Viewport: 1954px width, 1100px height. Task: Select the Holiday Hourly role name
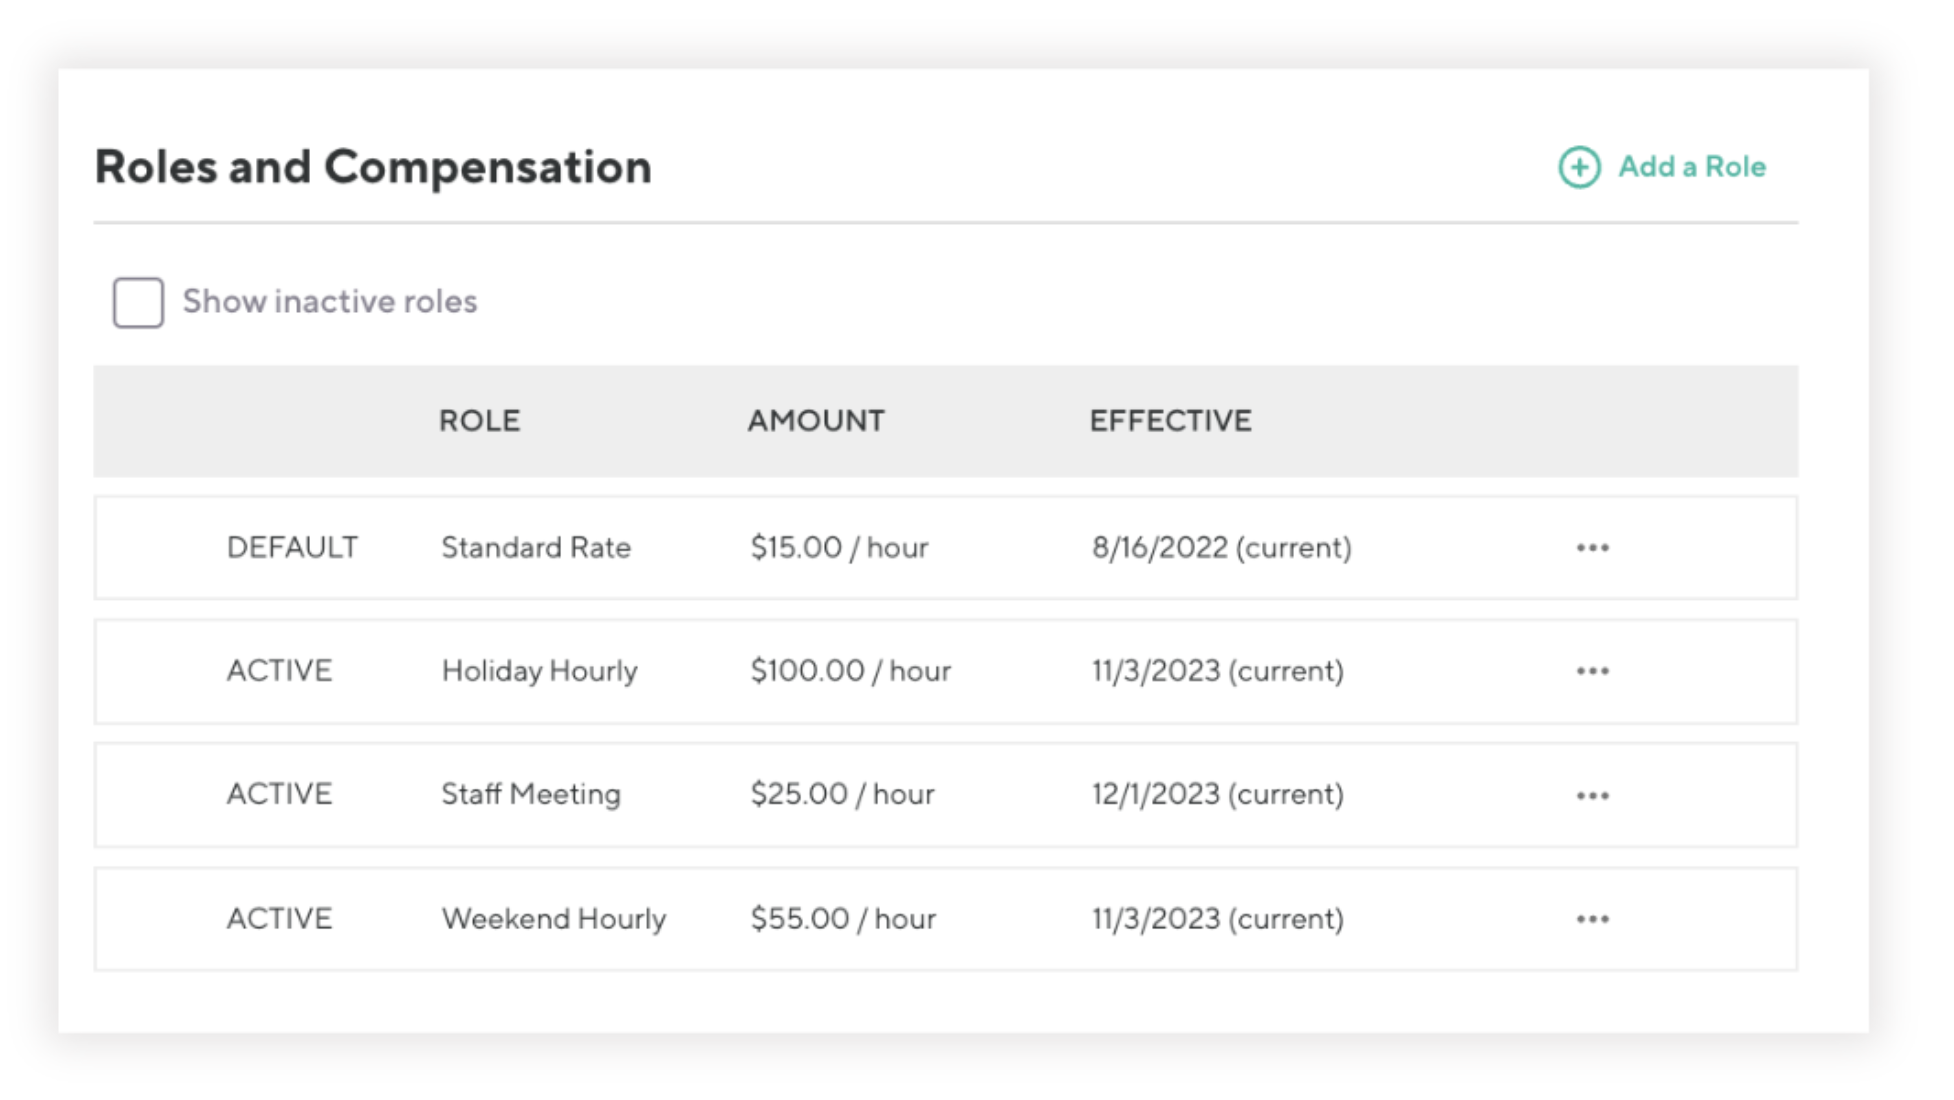[539, 671]
